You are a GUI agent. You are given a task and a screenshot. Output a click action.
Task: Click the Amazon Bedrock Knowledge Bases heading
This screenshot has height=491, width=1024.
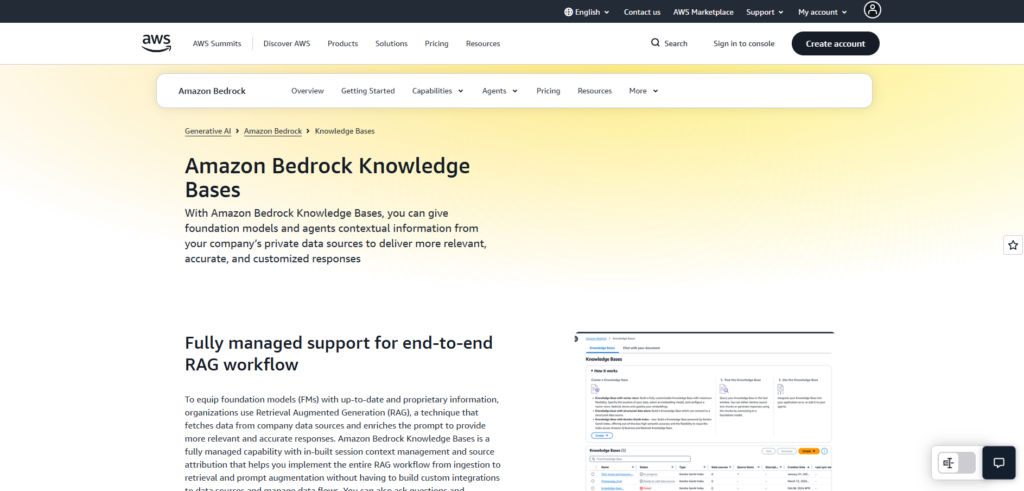coord(327,177)
